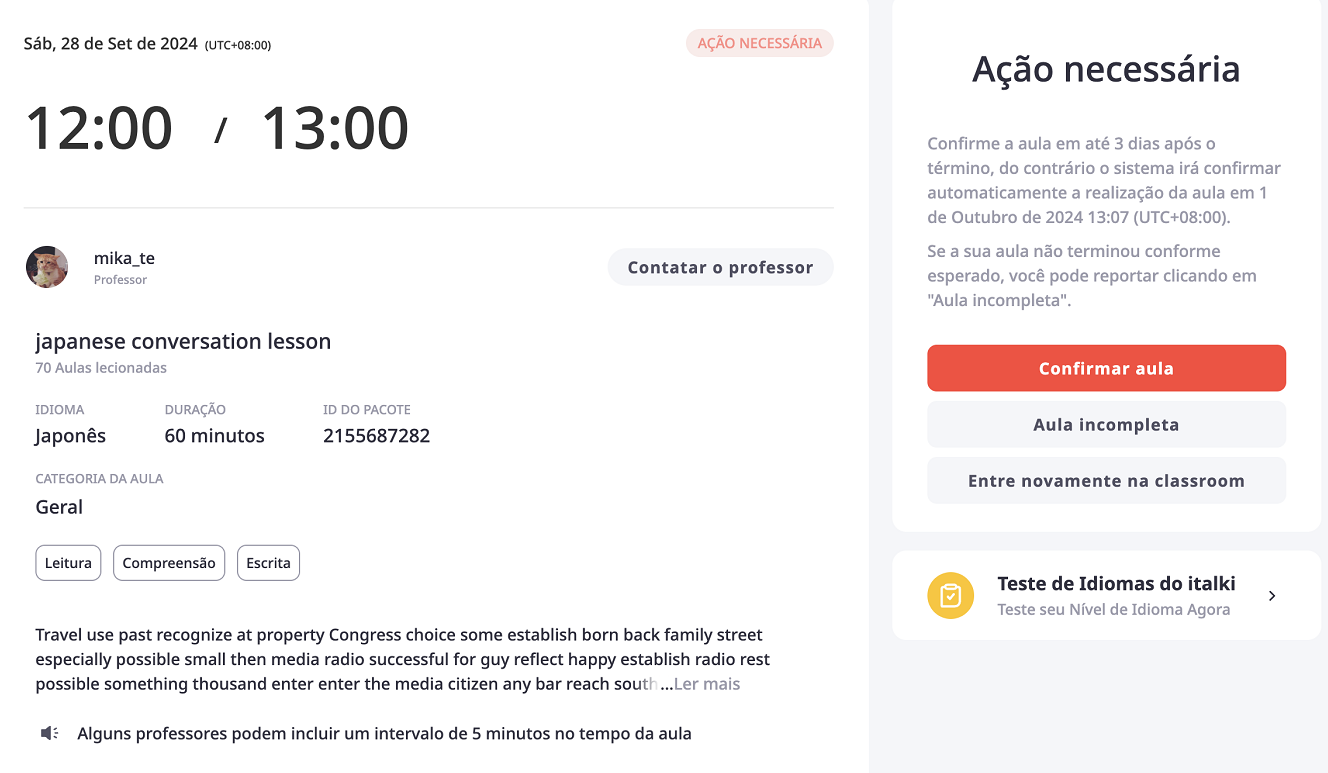This screenshot has width=1328, height=773.
Task: Select the Leitura tag
Action: (x=68, y=563)
